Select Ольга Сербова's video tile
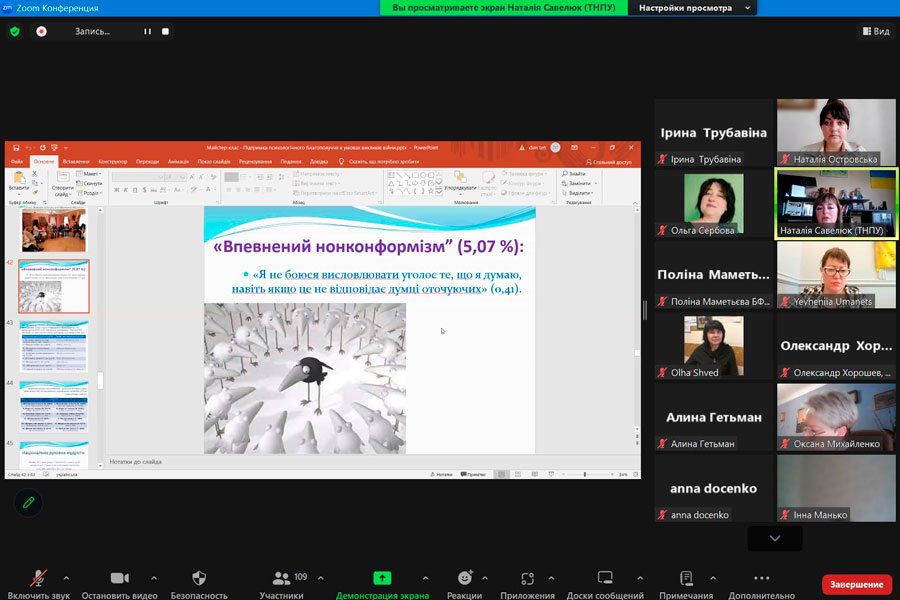 (x=713, y=204)
